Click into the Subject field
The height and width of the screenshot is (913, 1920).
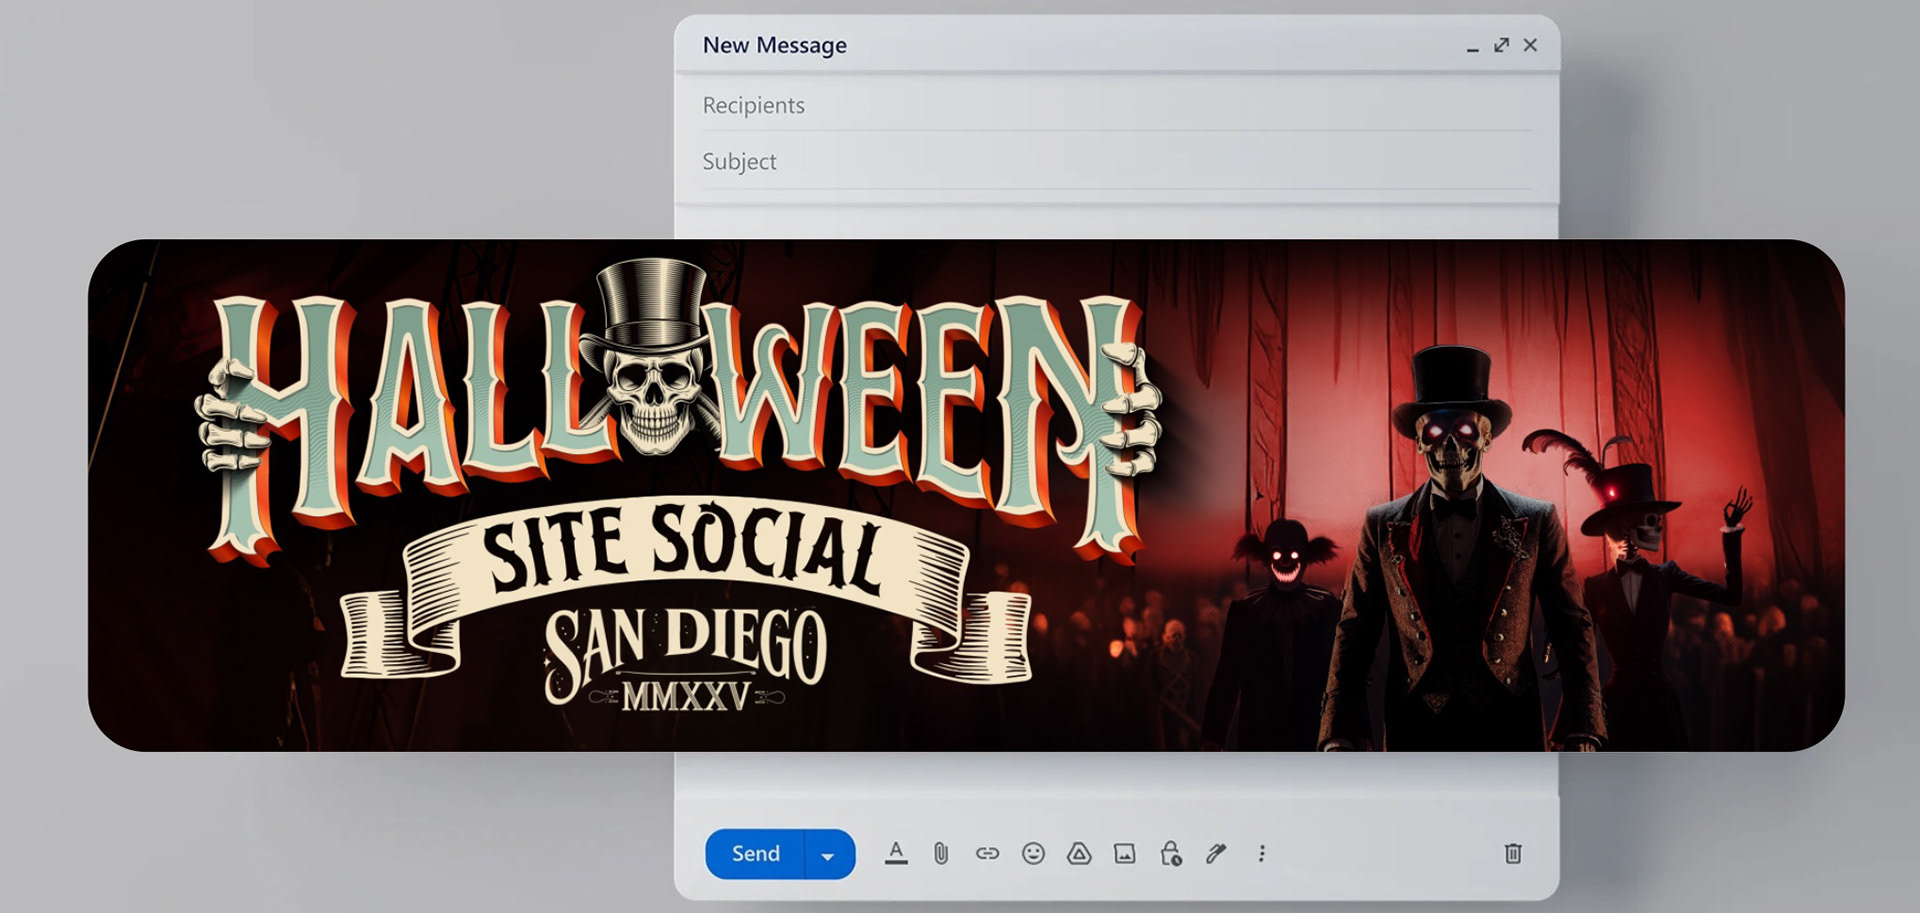(1117, 161)
